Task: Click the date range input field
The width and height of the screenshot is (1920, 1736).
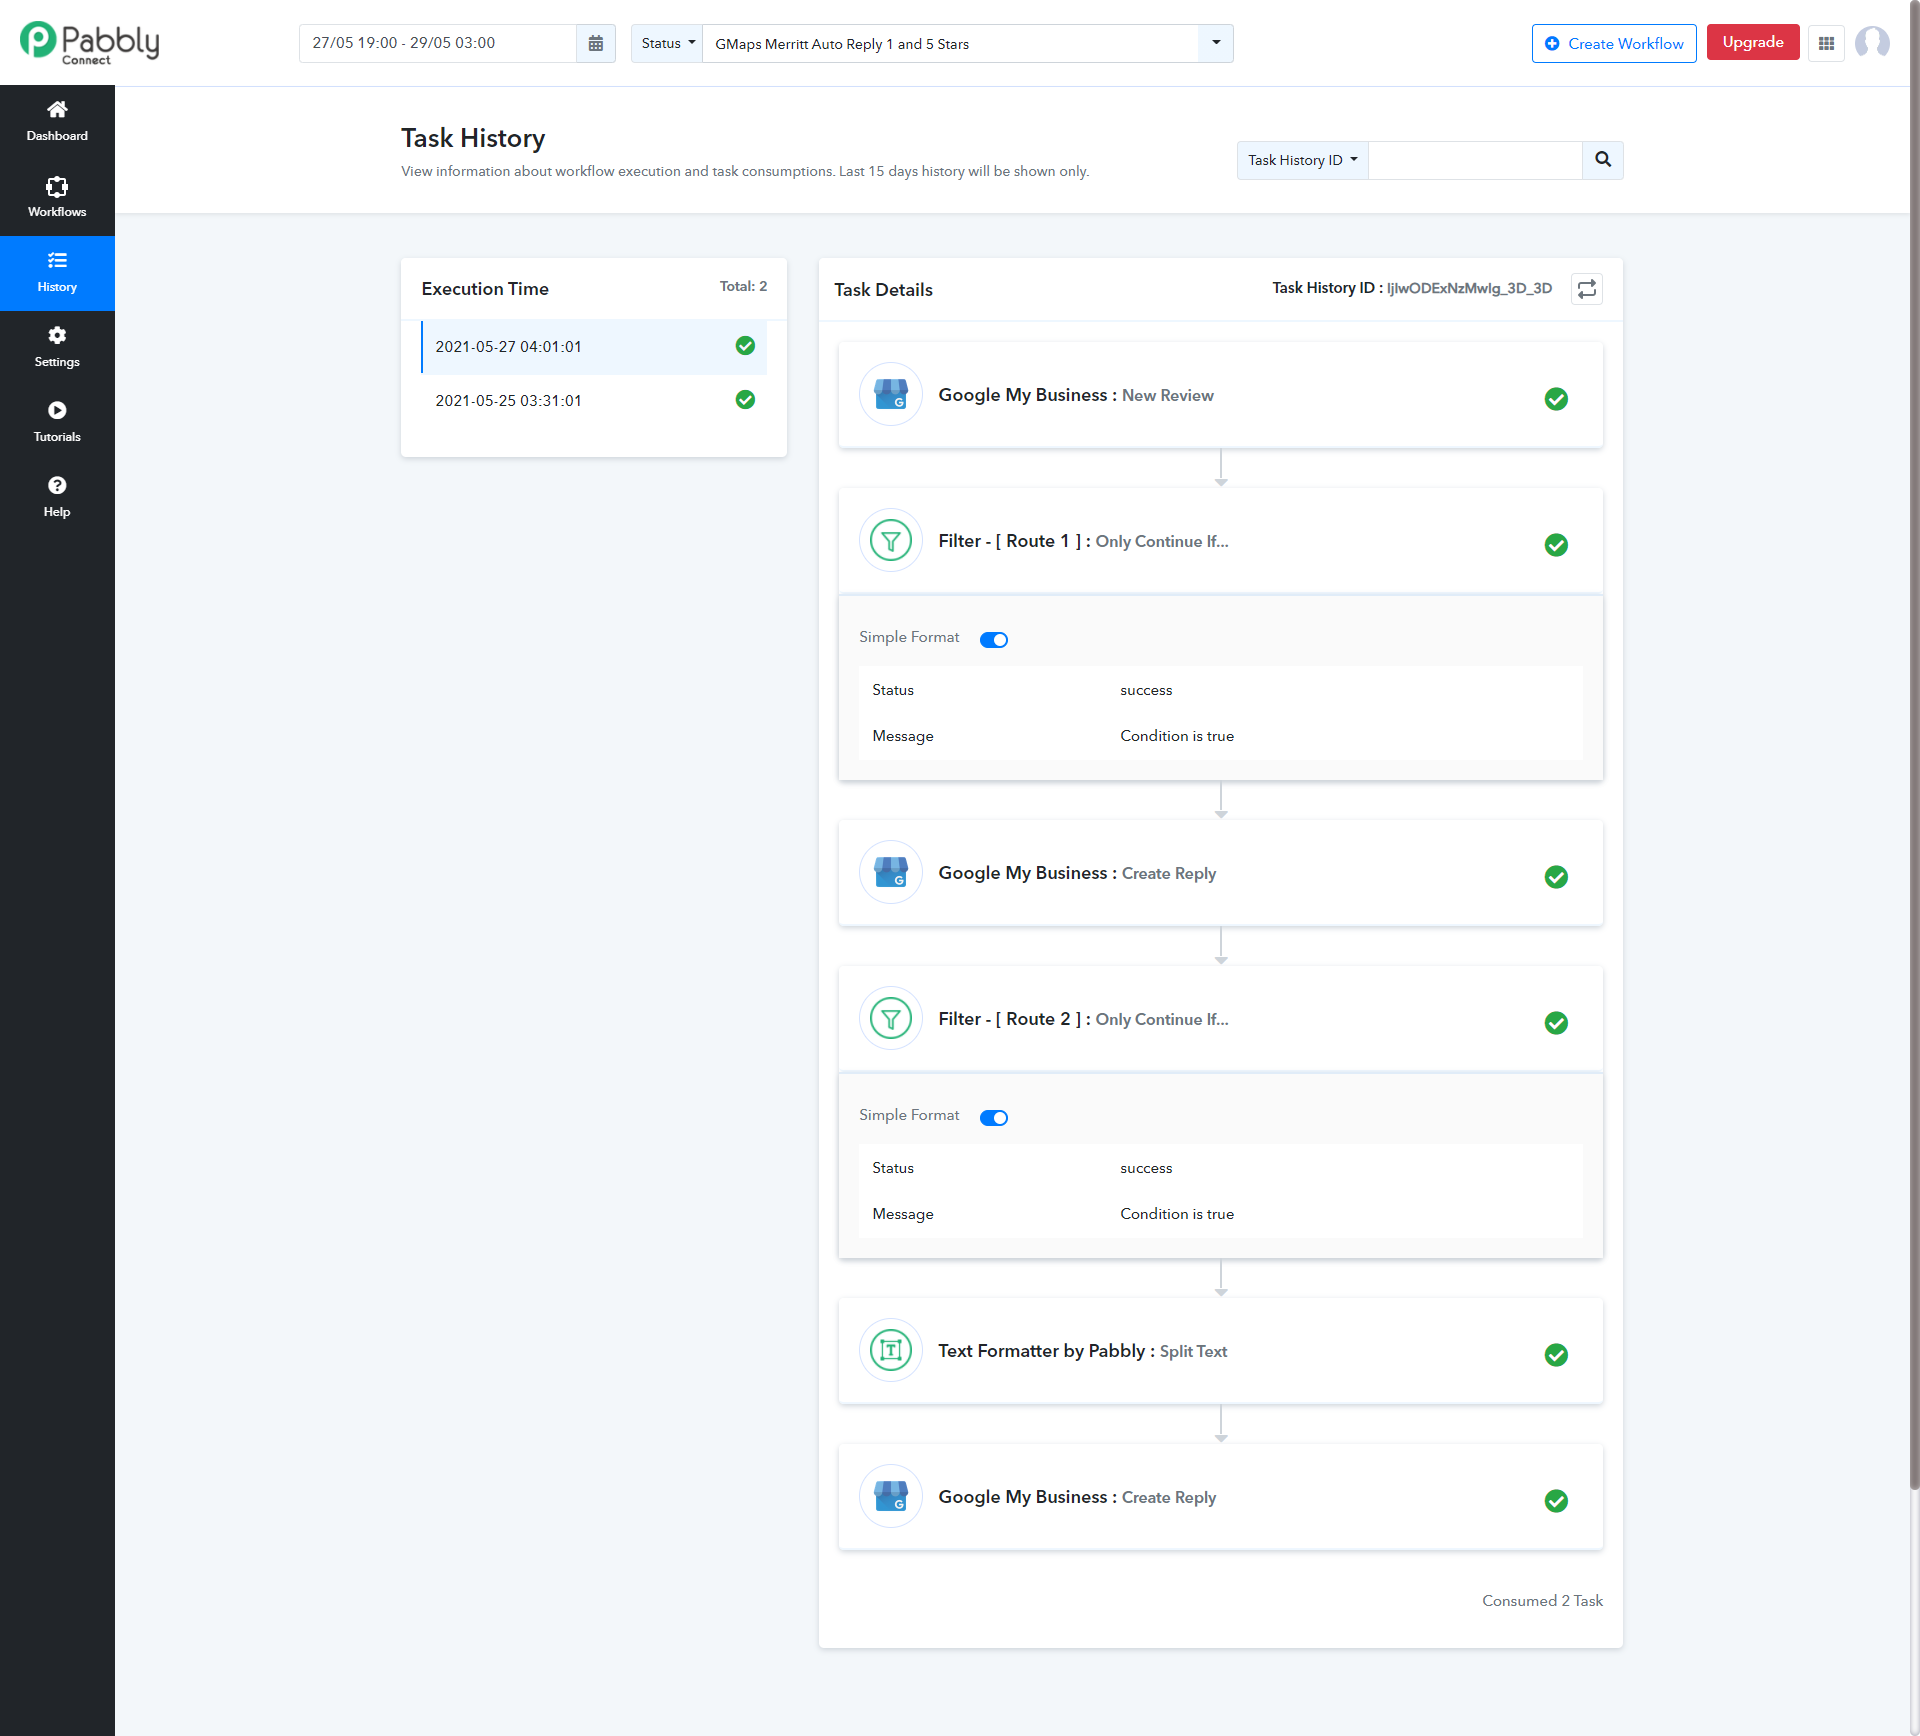Action: [438, 44]
